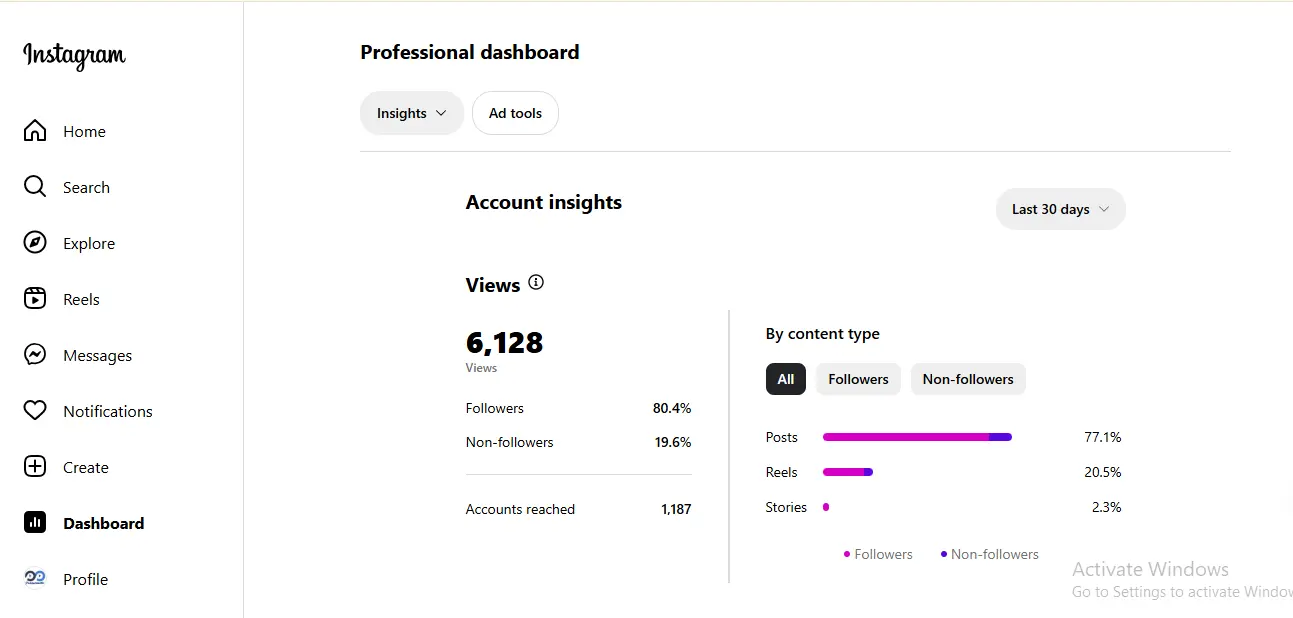The height and width of the screenshot is (618, 1293).
Task: Open the Last 30 days dropdown
Action: [1061, 209]
